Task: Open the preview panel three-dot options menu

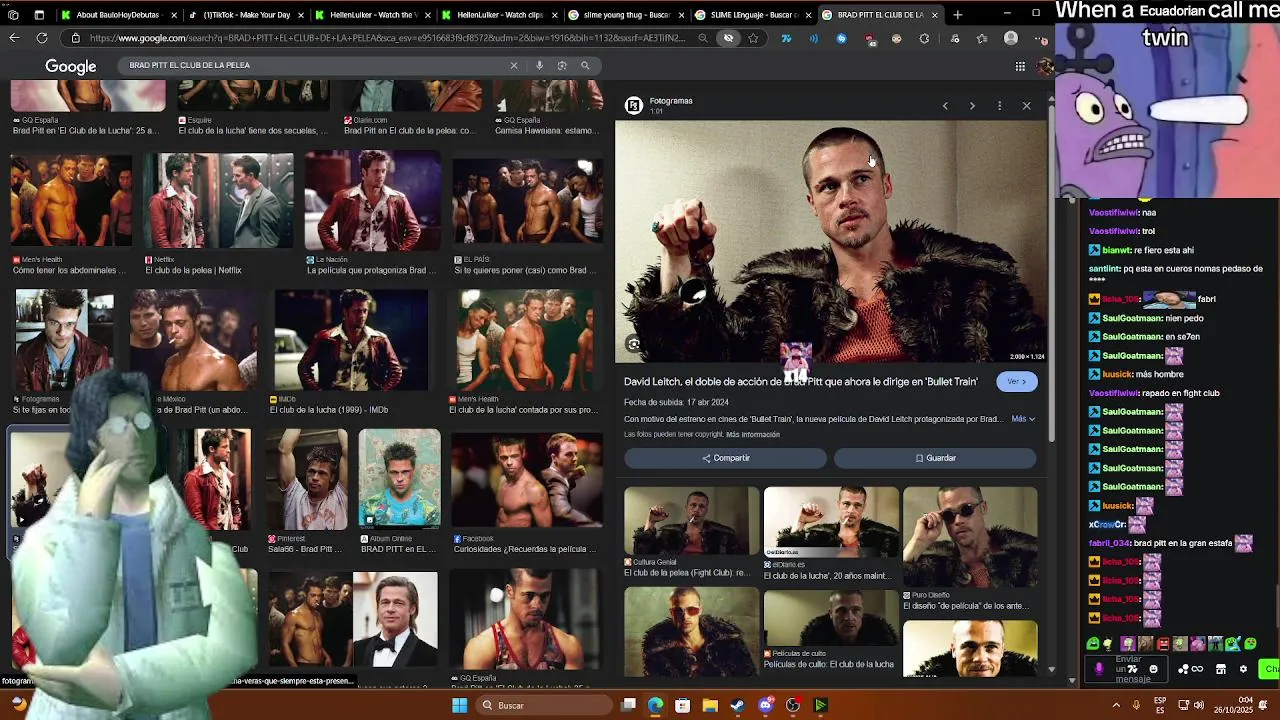Action: tap(999, 106)
